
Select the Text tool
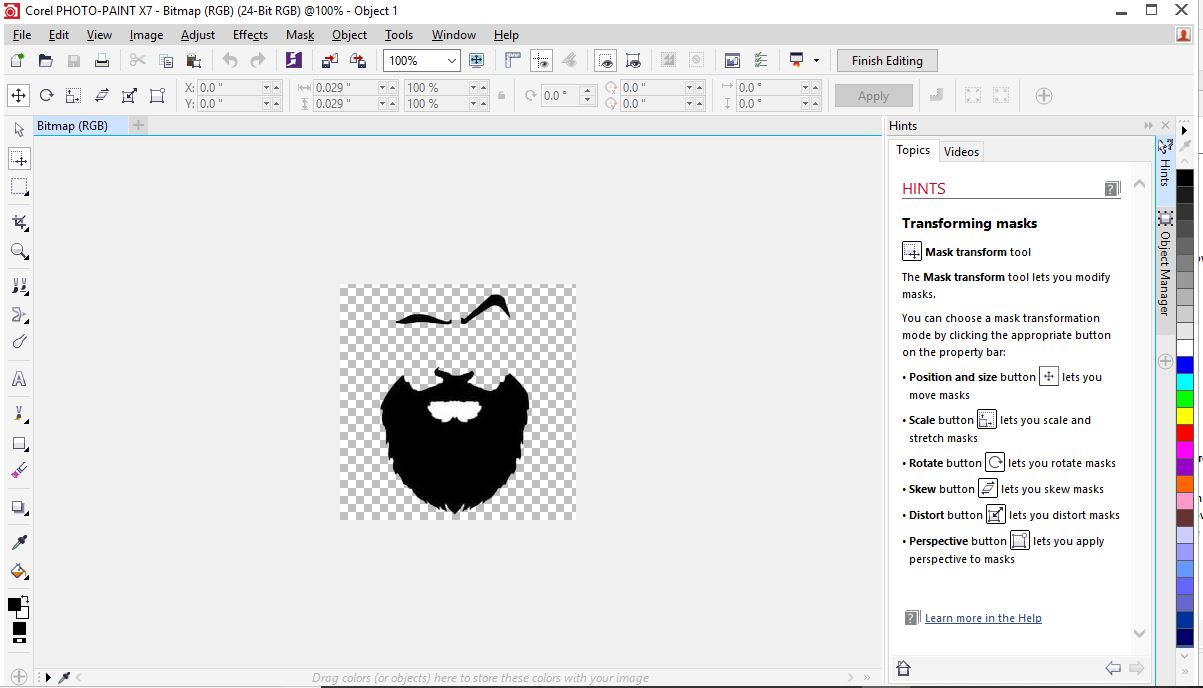coord(19,379)
